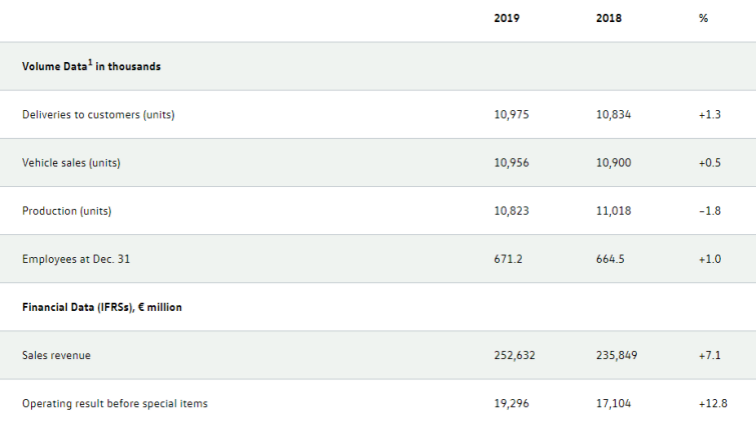
Task: Select the 19,296 operating result value
Action: (x=511, y=403)
